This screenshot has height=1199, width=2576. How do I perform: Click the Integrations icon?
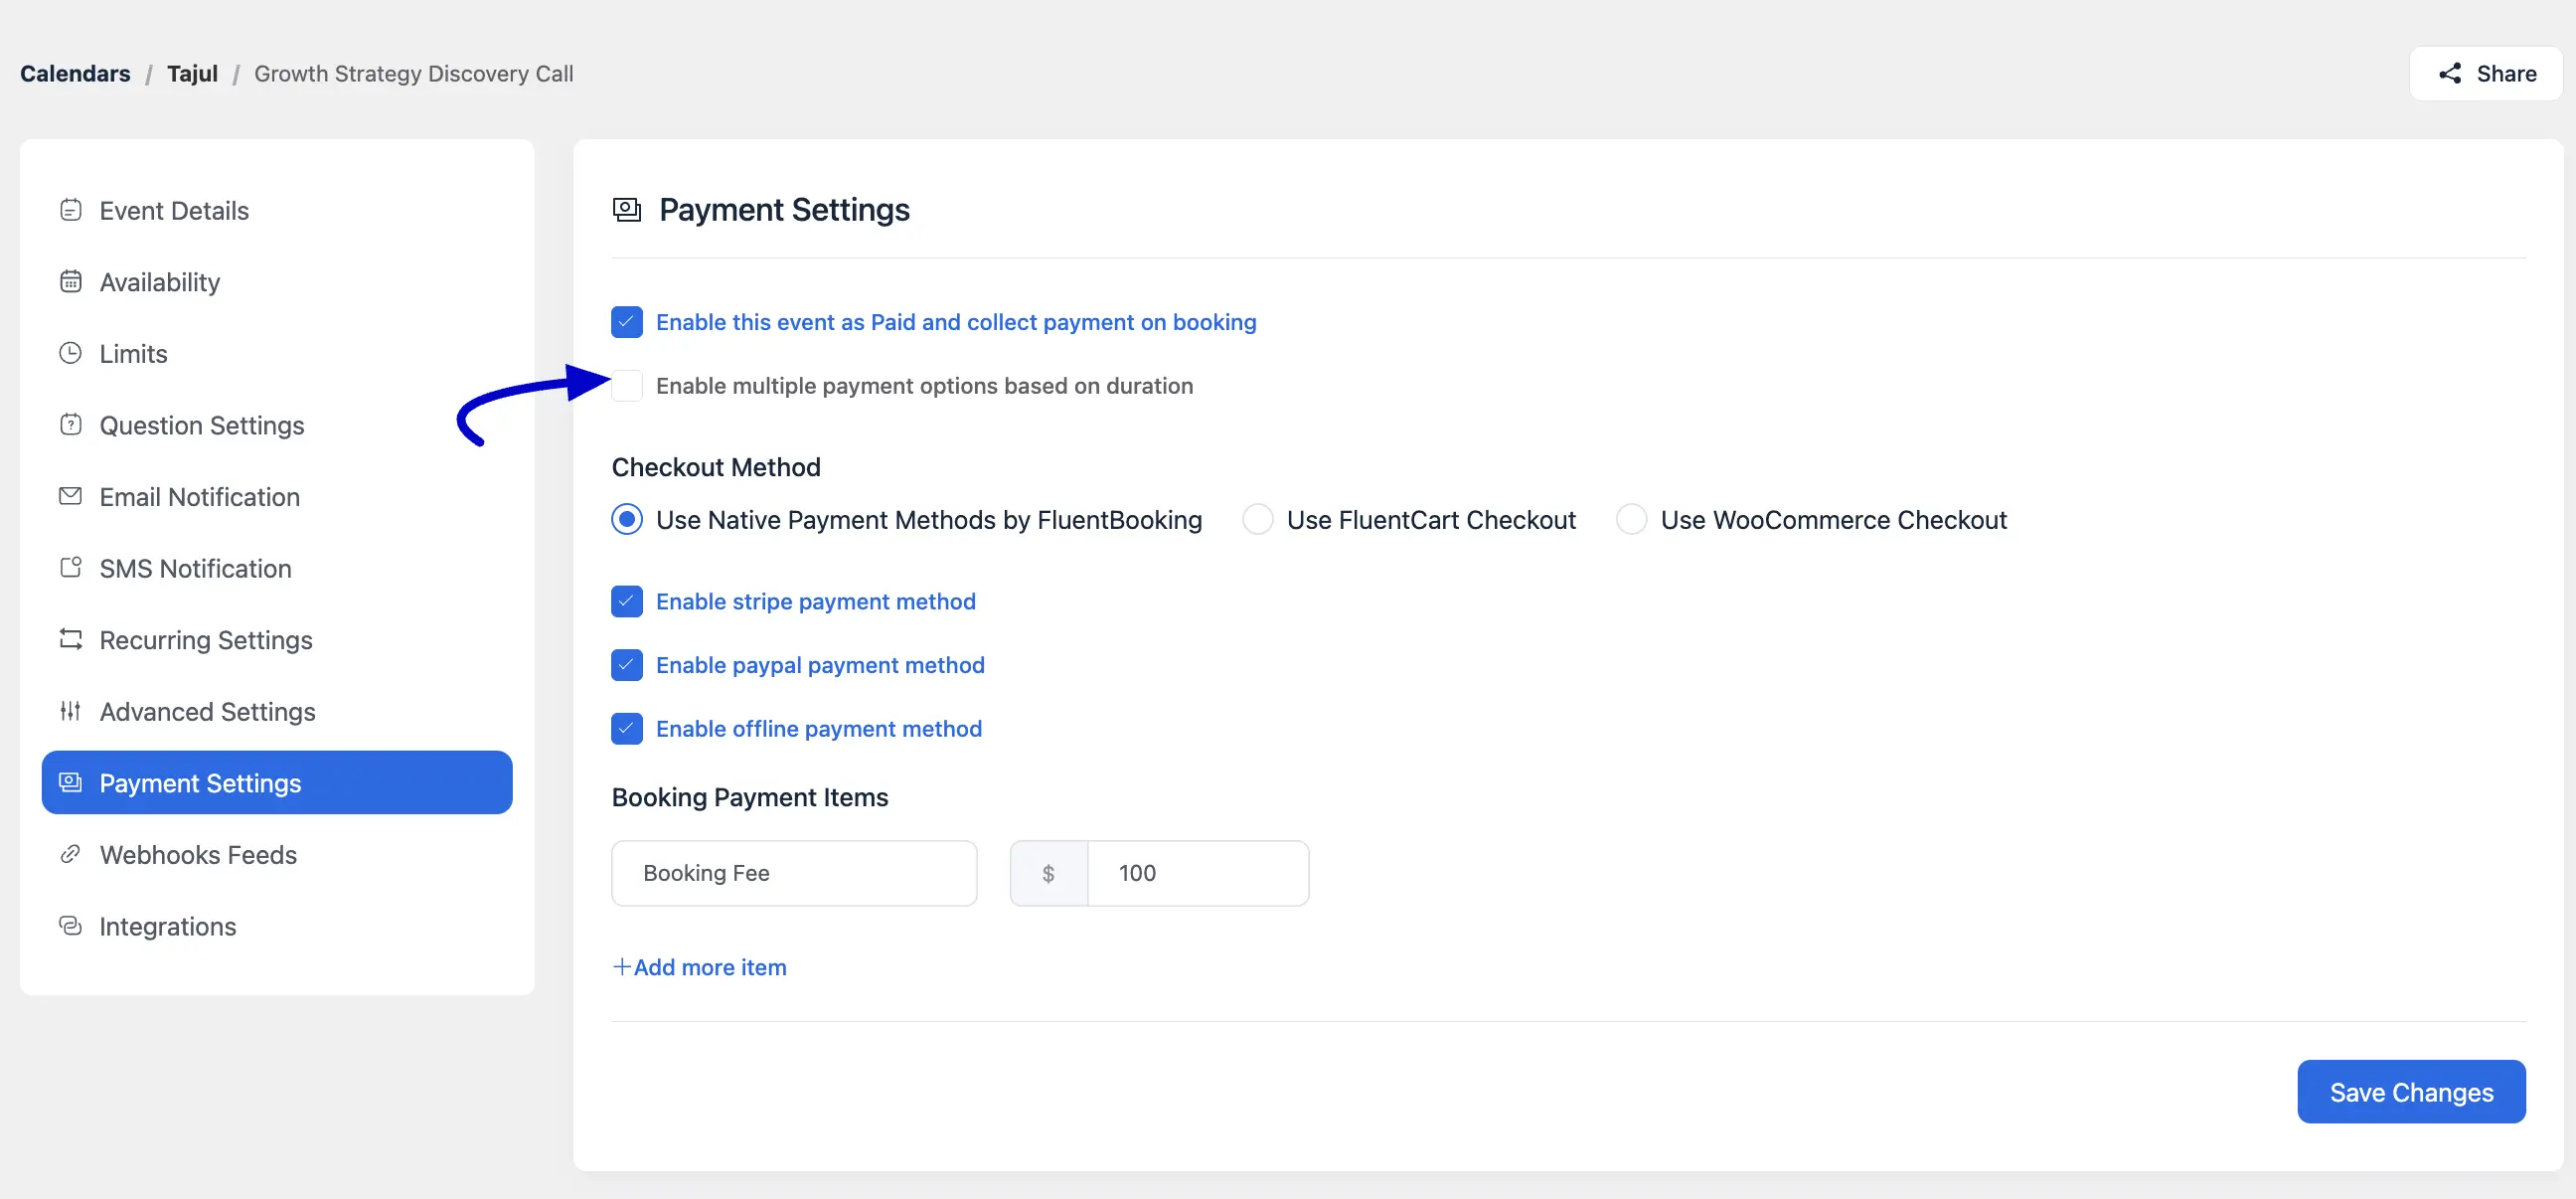pyautogui.click(x=70, y=926)
